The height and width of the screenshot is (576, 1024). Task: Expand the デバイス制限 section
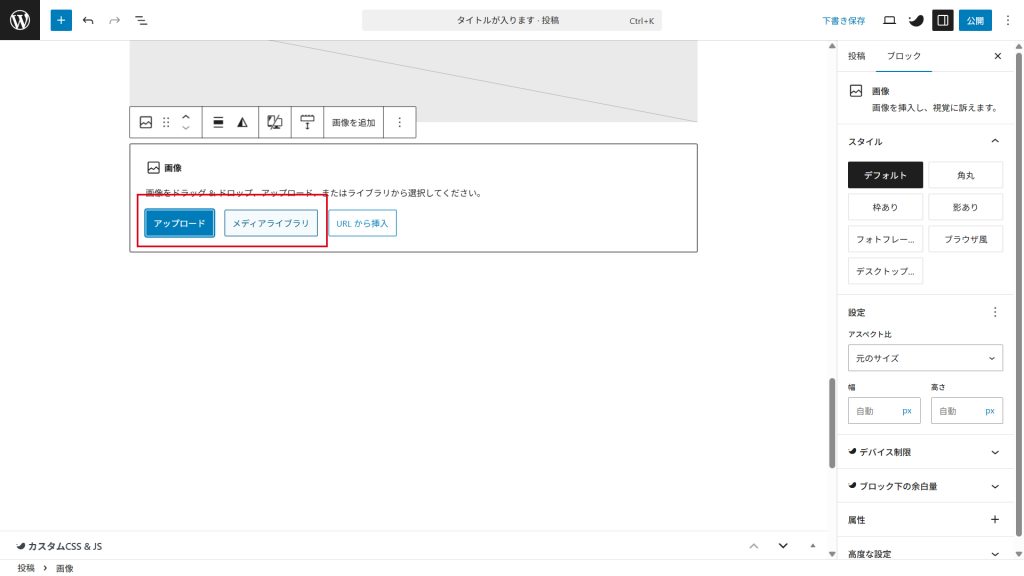[x=925, y=452]
